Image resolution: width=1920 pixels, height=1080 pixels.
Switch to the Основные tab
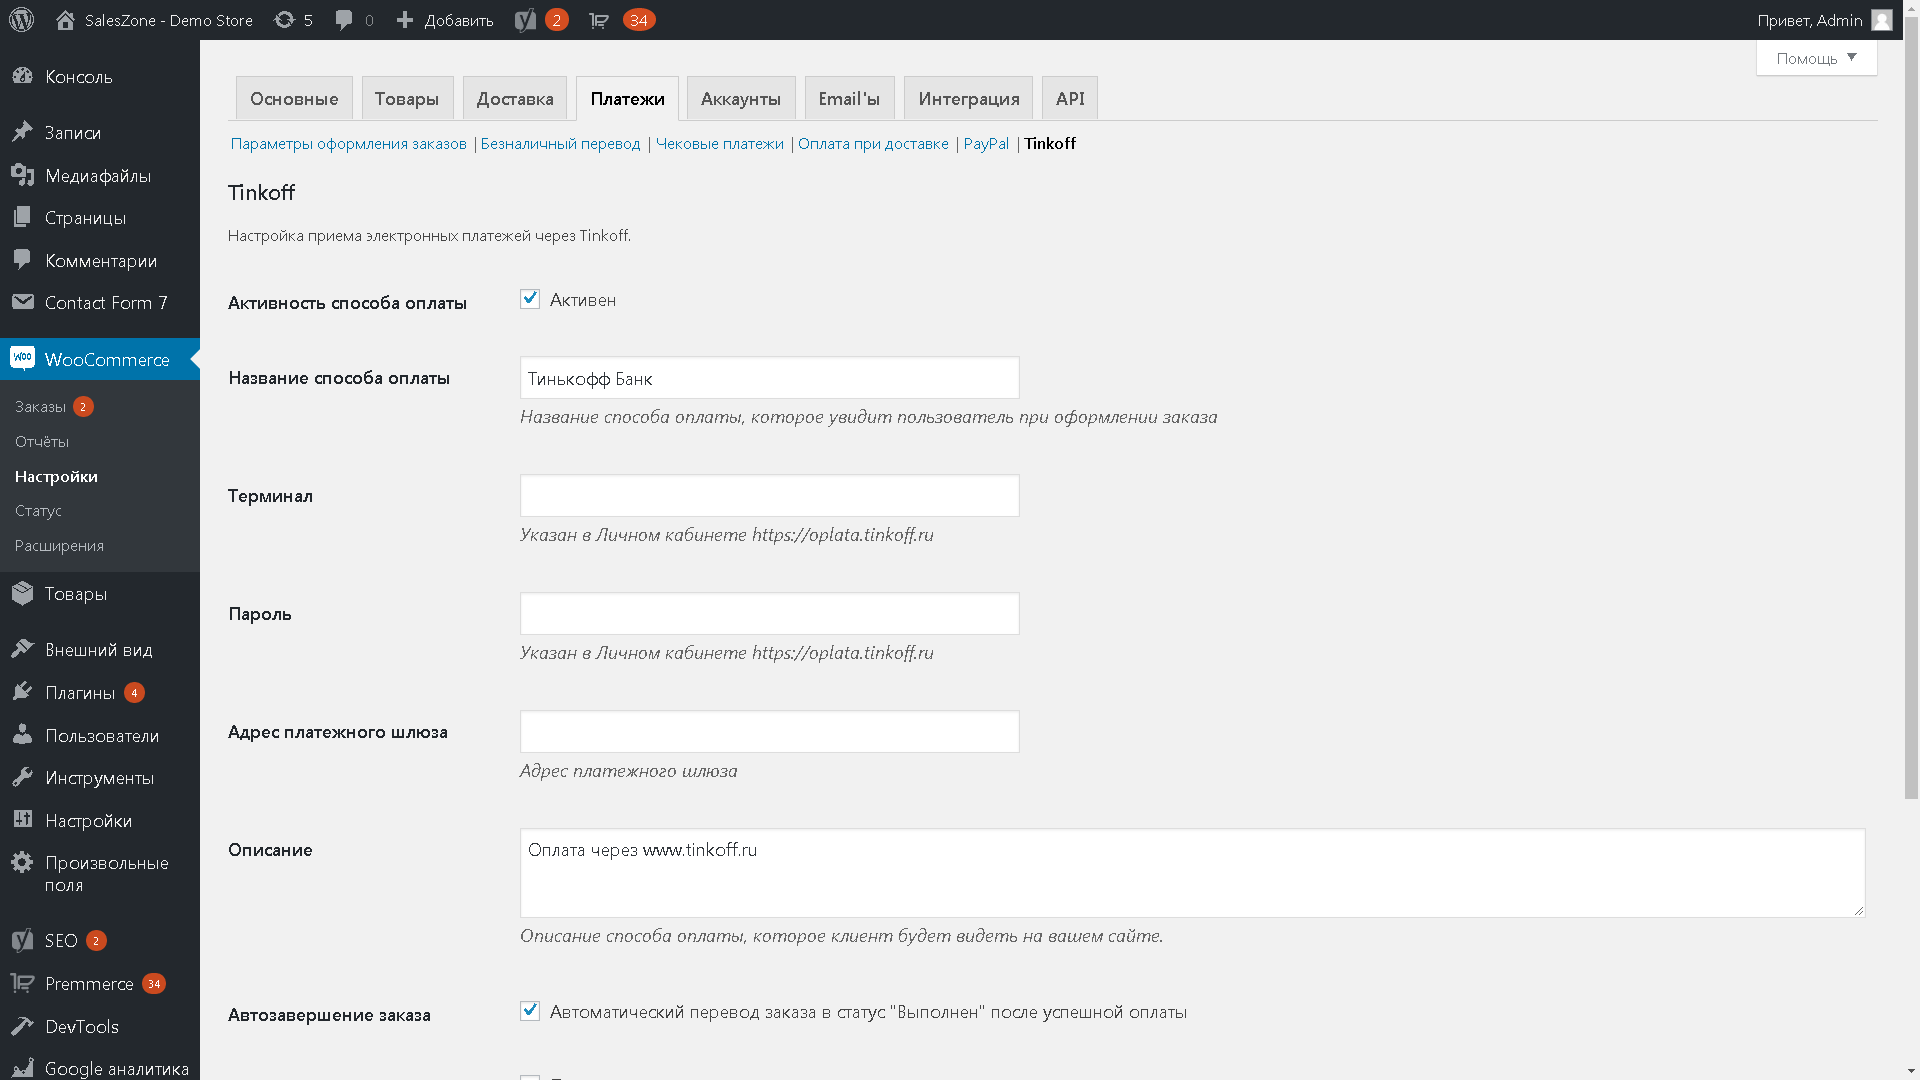pos(294,98)
